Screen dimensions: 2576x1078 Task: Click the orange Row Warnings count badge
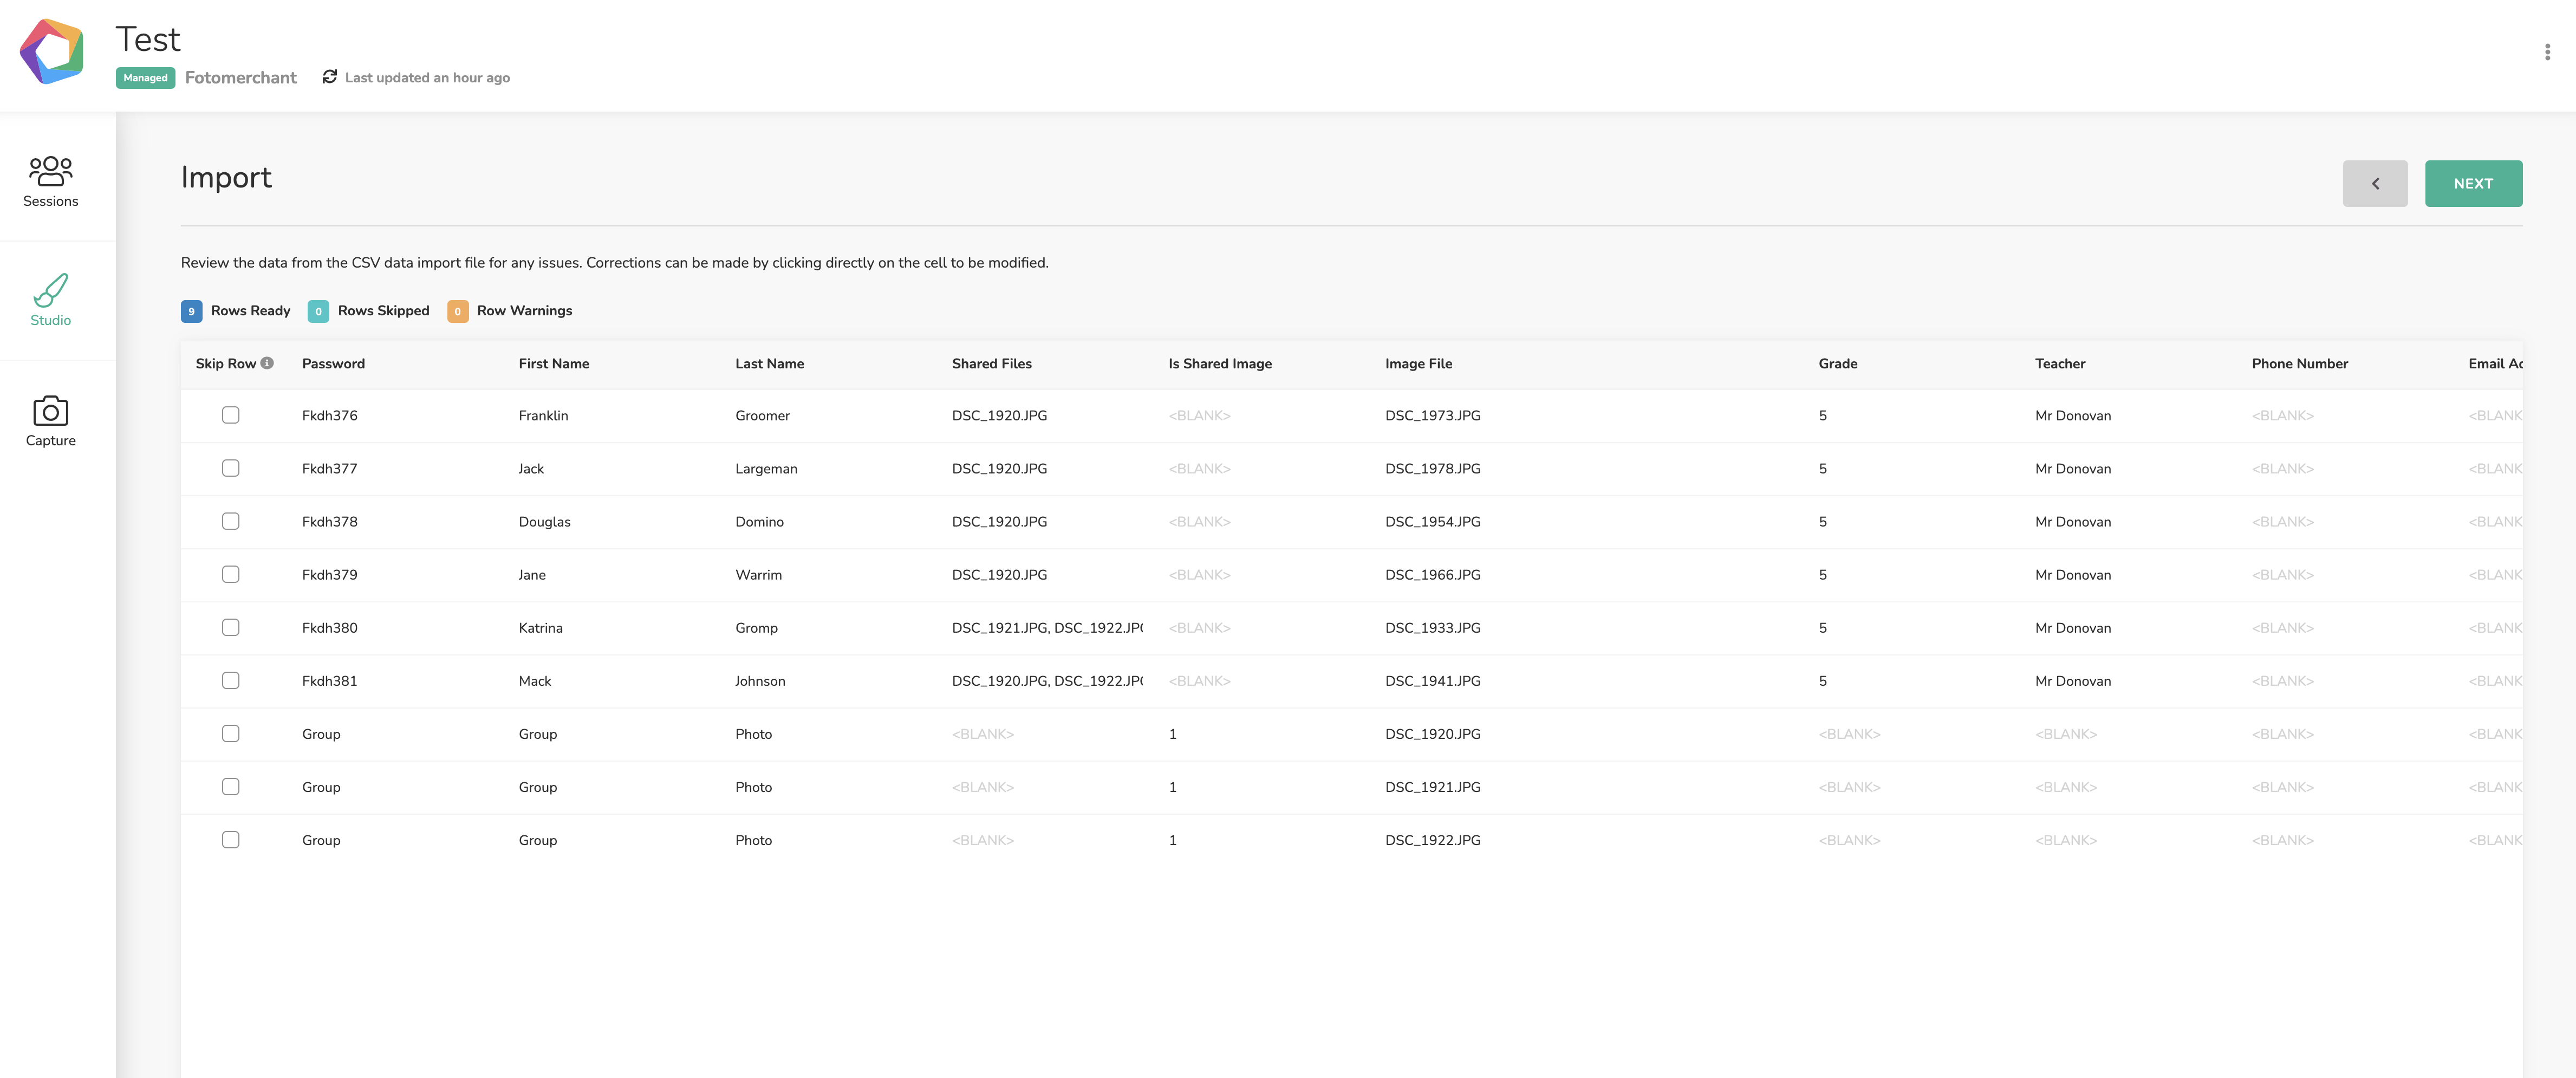pyautogui.click(x=457, y=311)
